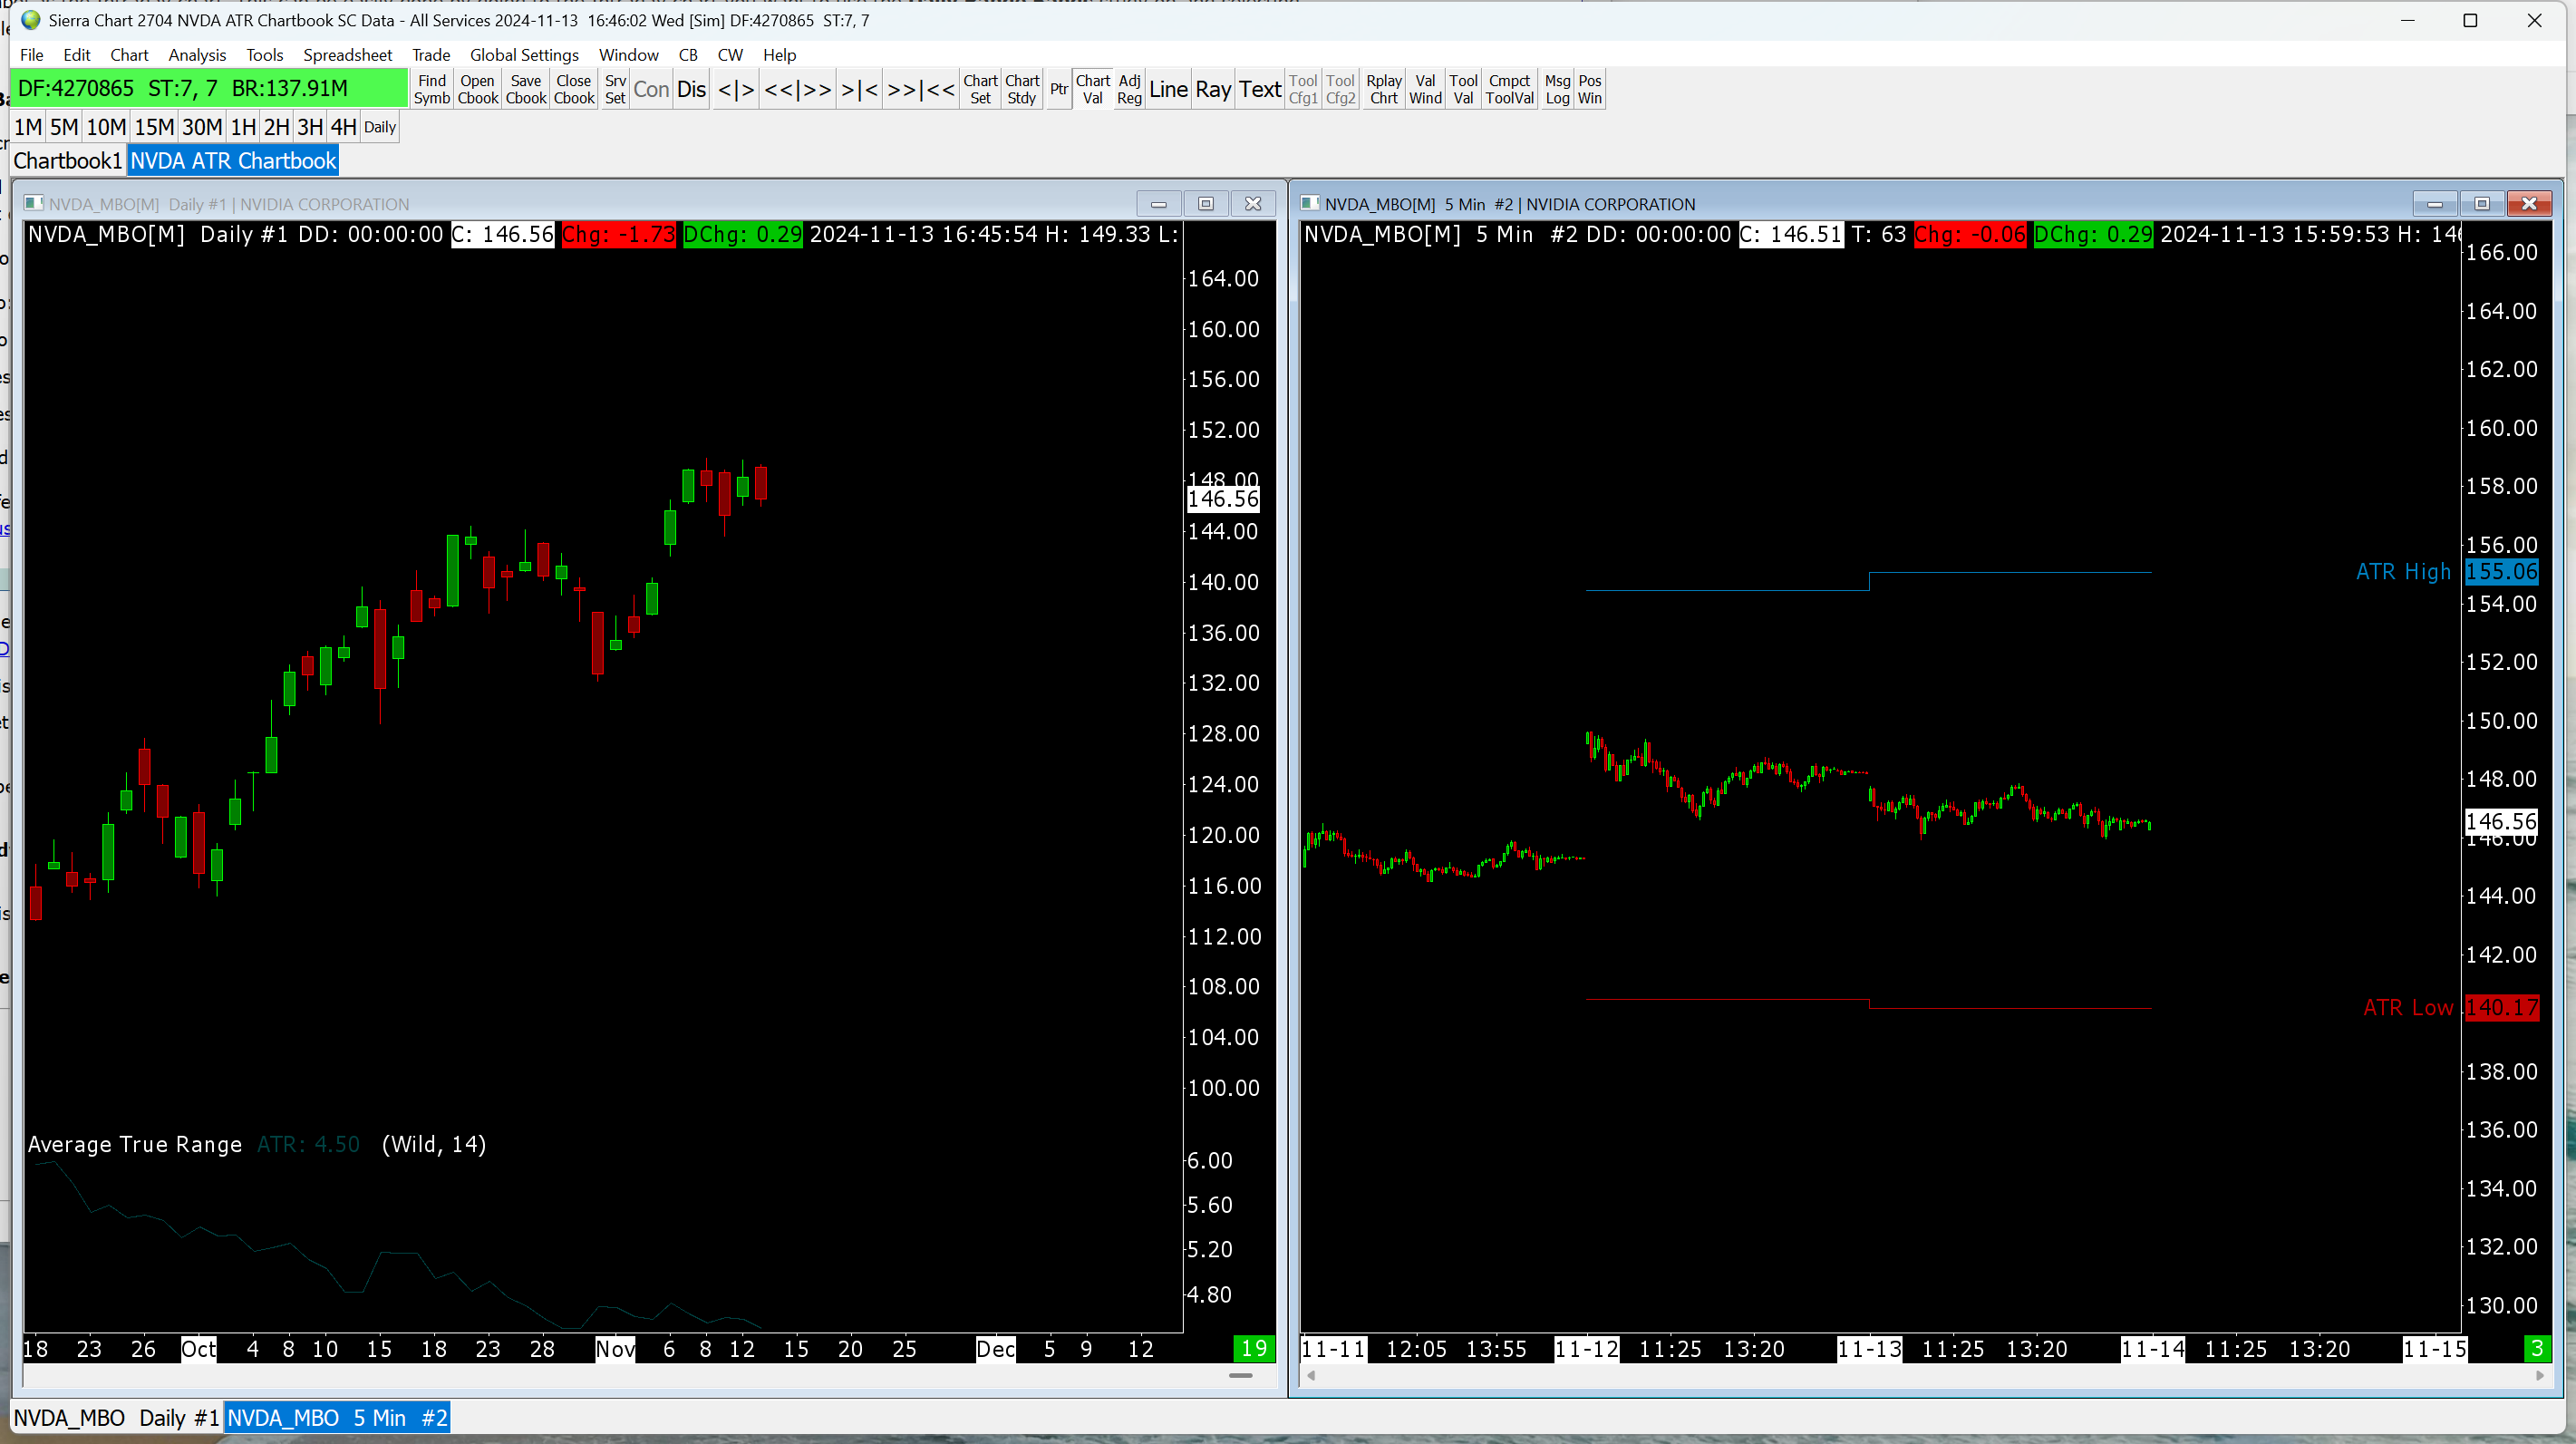Open Chart Studies via Chart Stdy button
Screen dimensions: 2576x1444
point(1021,89)
